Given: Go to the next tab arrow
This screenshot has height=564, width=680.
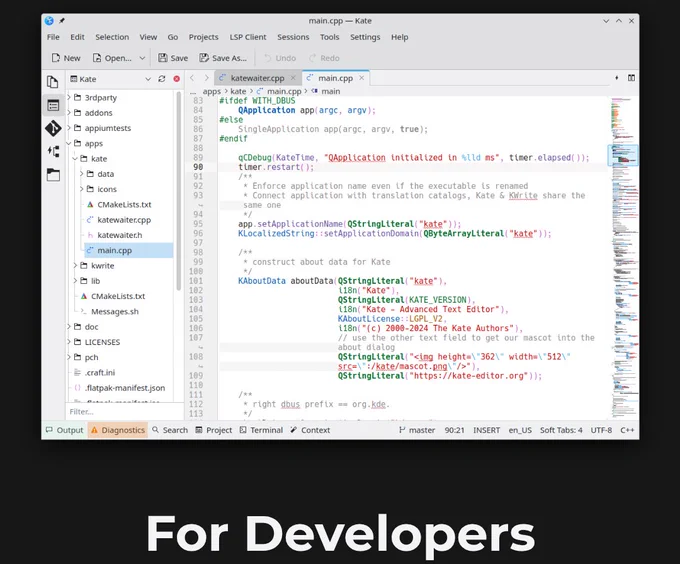Looking at the screenshot, I should (206, 78).
